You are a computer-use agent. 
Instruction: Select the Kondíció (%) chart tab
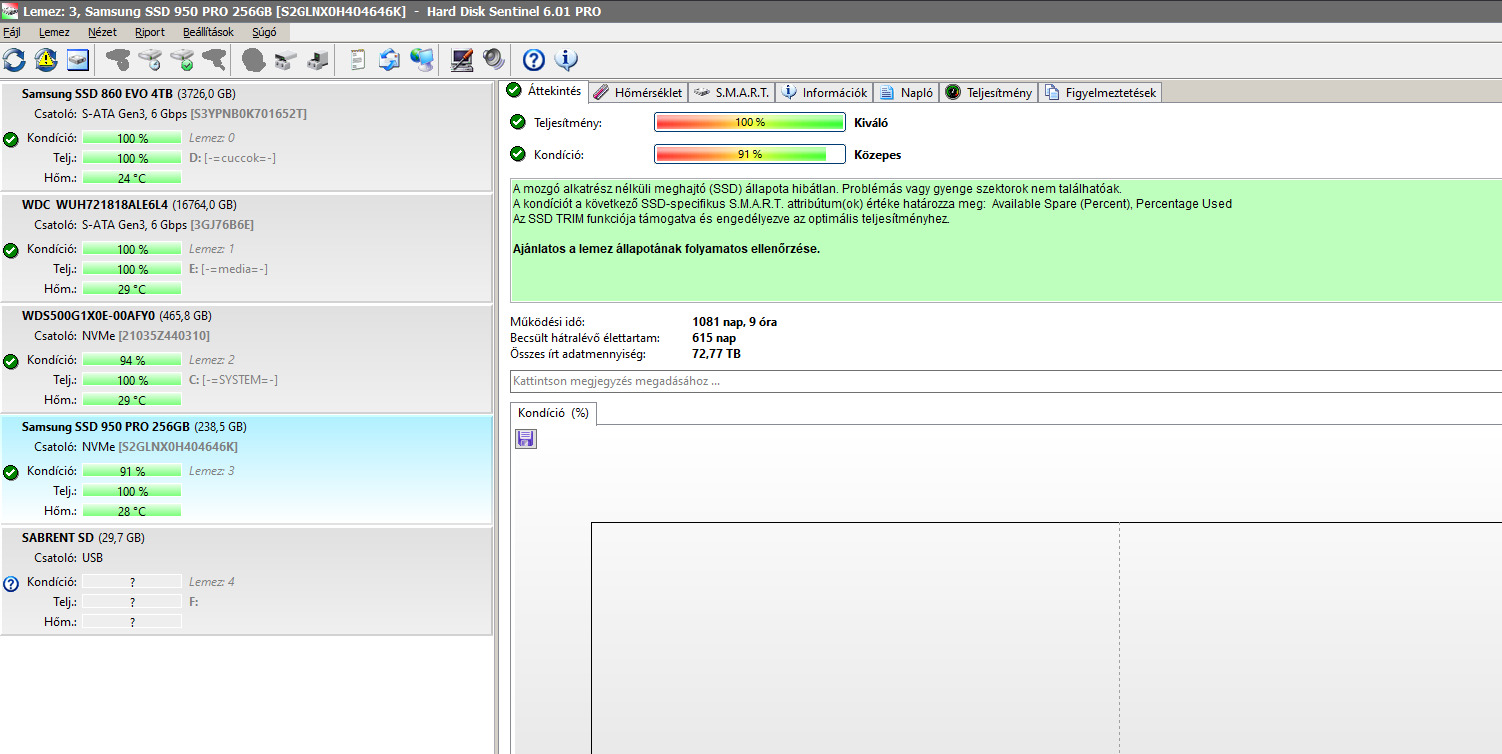tap(553, 413)
